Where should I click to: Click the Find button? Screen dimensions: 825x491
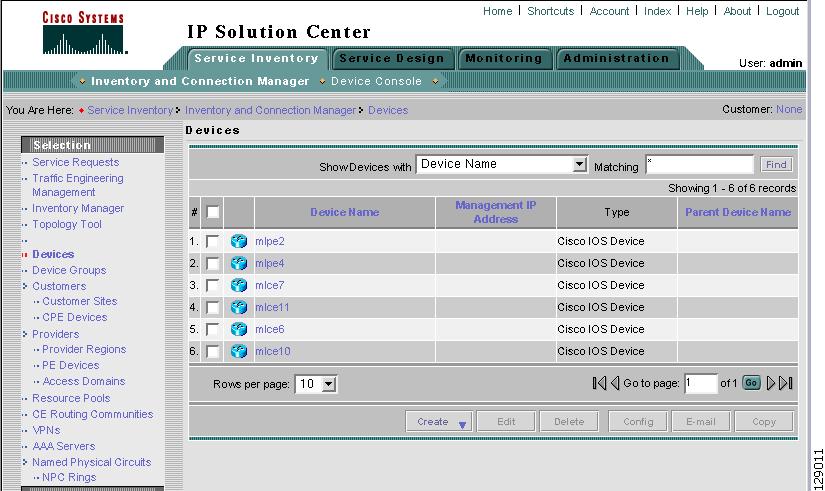[776, 165]
